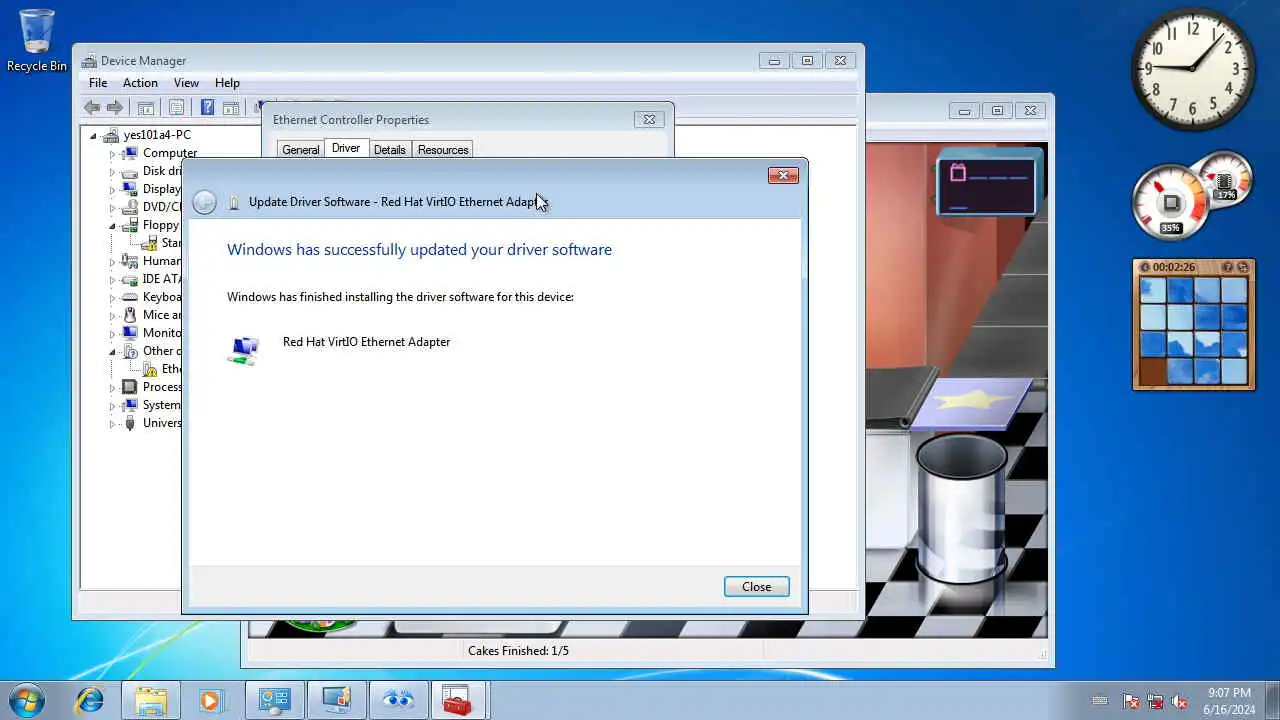Switch to Control Panel taskbar icon
This screenshot has width=1280, height=720.
274,700
